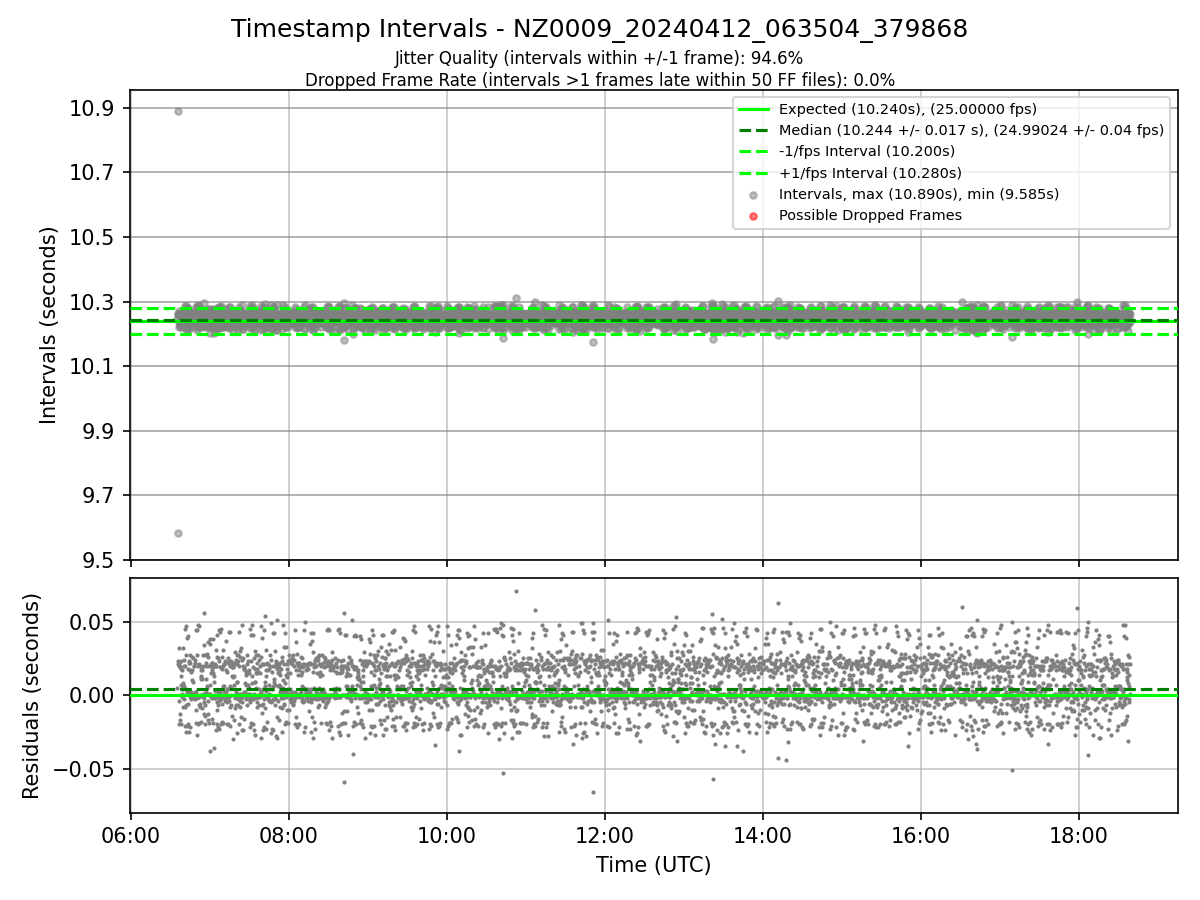
Task: Click the plot title 'Timestamp Intervals - NZ0009_20240412_063504_379868'
Action: coord(599,29)
